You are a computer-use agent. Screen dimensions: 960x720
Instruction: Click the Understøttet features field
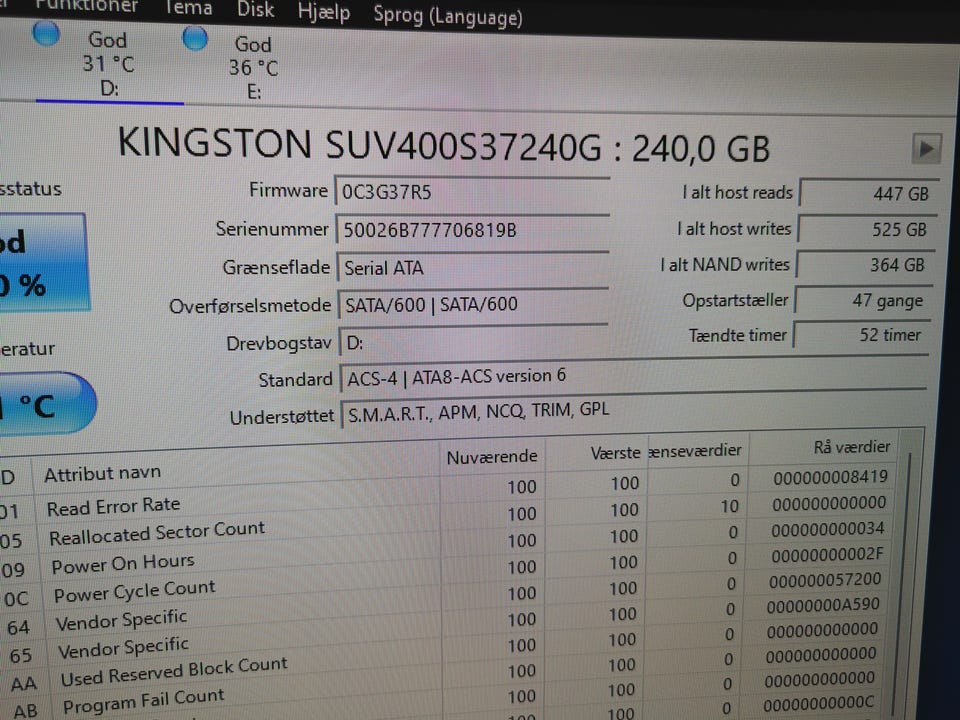[634, 410]
